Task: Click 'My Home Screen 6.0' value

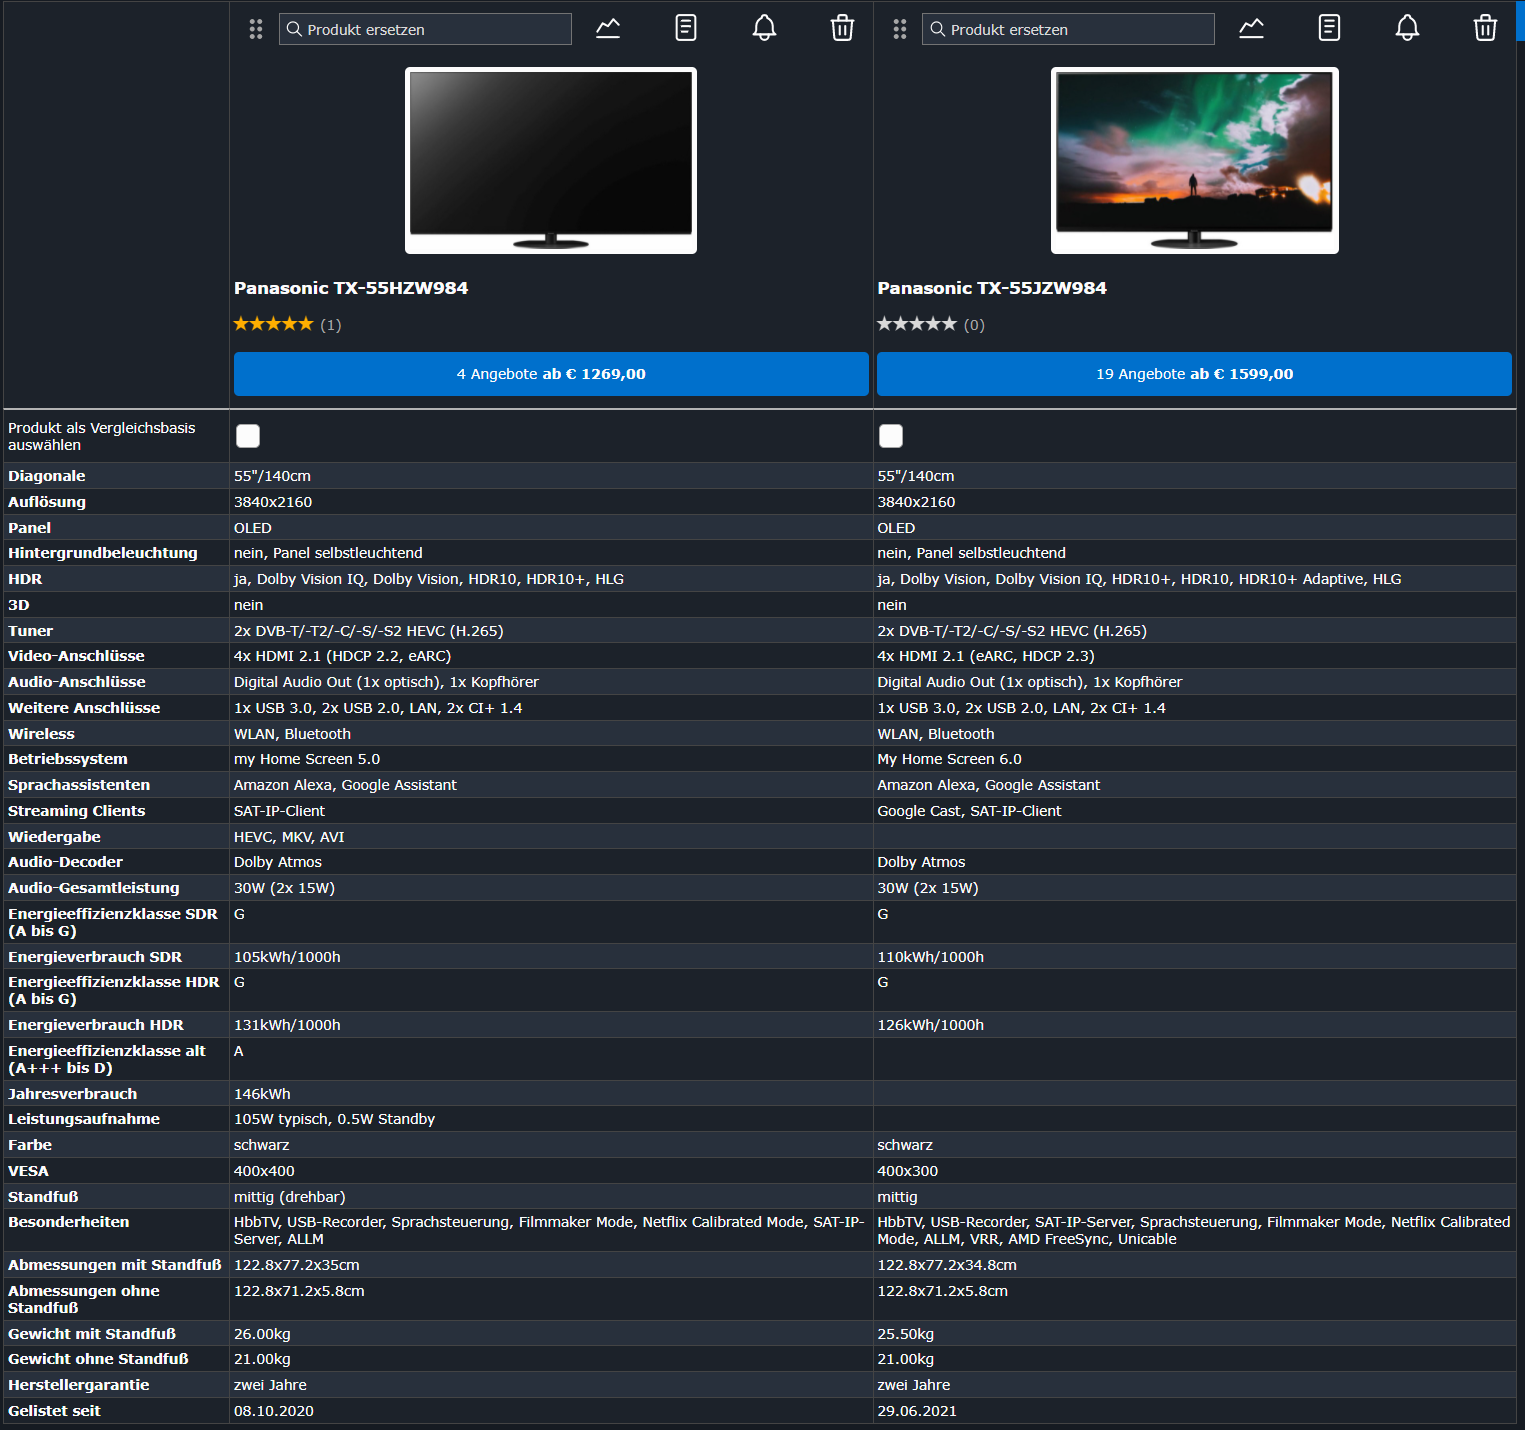Action: [949, 759]
